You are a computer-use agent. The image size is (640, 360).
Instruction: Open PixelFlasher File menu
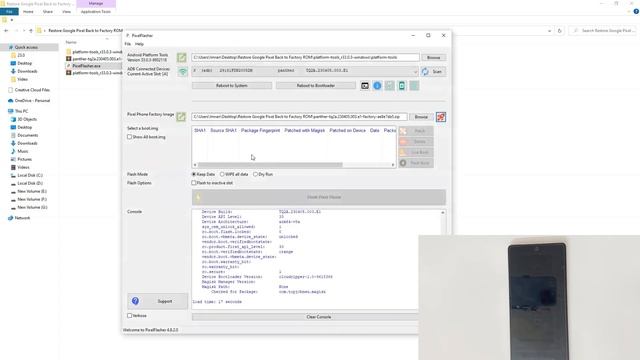point(128,44)
